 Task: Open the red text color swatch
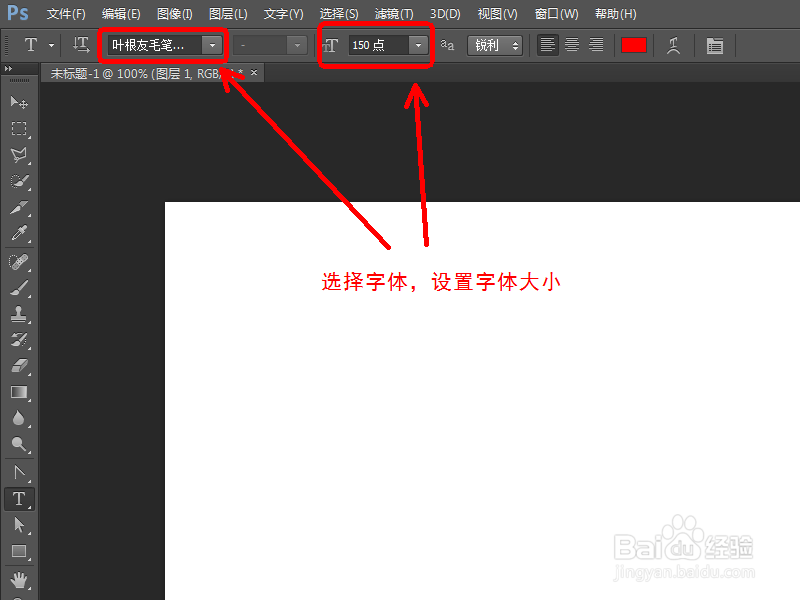pyautogui.click(x=634, y=45)
